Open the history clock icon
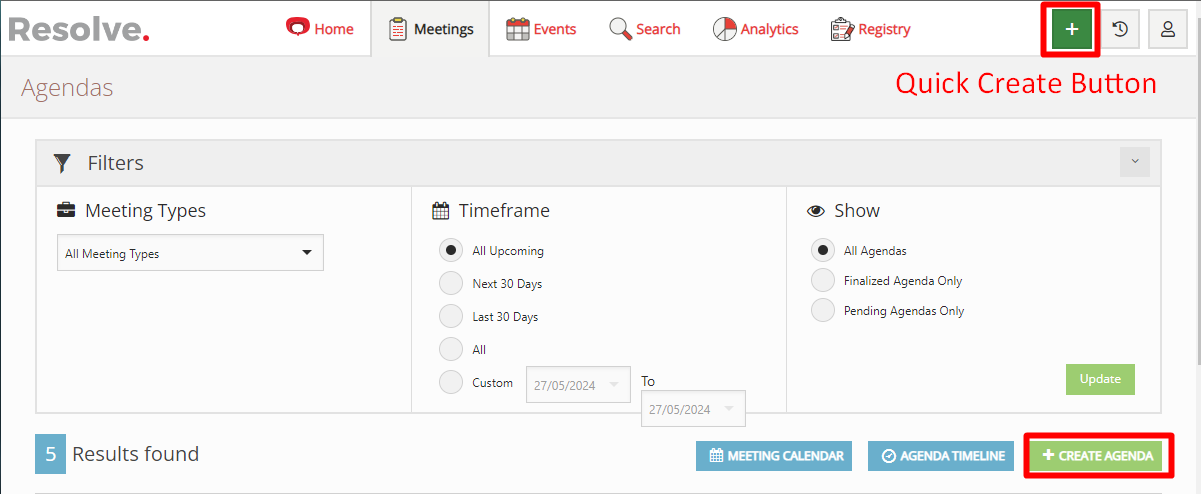1201x494 pixels. click(x=1120, y=30)
